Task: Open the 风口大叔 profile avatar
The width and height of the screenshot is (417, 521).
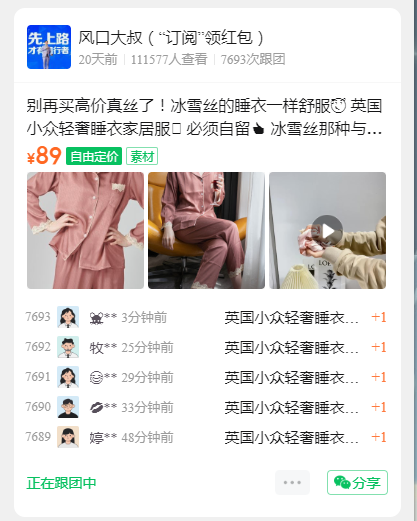Action: tap(49, 47)
